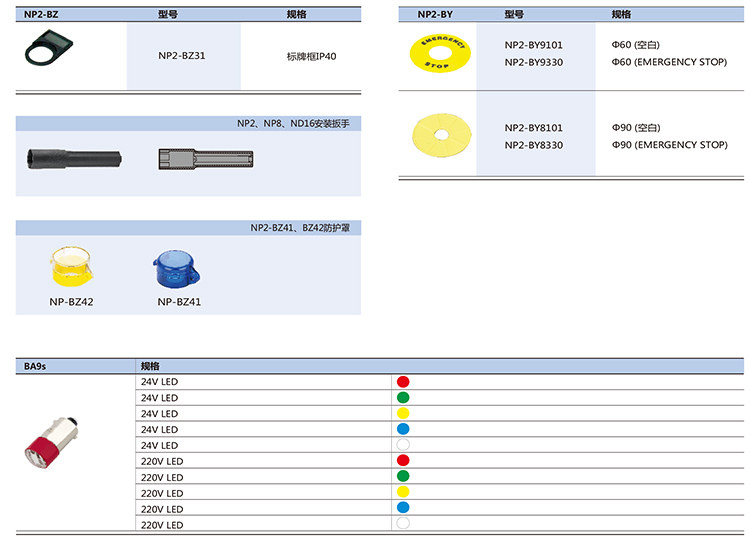Pick the green dot for 24V LED
Image resolution: width=750 pixels, height=544 pixels.
pyautogui.click(x=403, y=398)
